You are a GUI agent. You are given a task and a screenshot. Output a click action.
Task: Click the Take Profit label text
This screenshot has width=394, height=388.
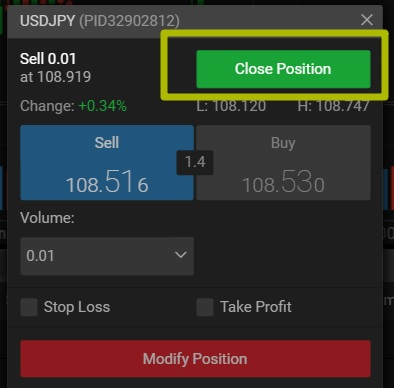coord(256,307)
